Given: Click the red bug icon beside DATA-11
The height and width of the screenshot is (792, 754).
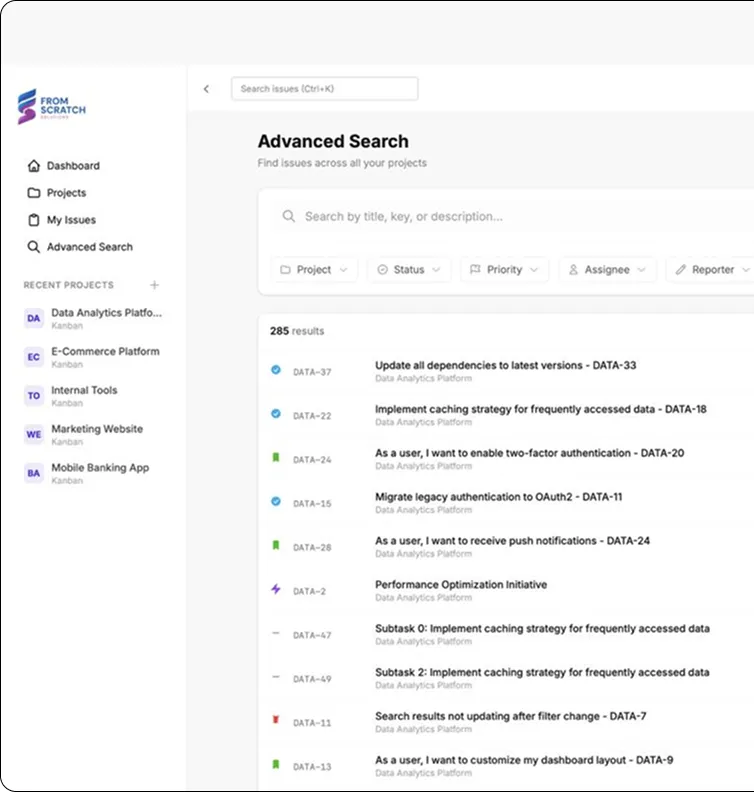Looking at the screenshot, I should tap(276, 720).
